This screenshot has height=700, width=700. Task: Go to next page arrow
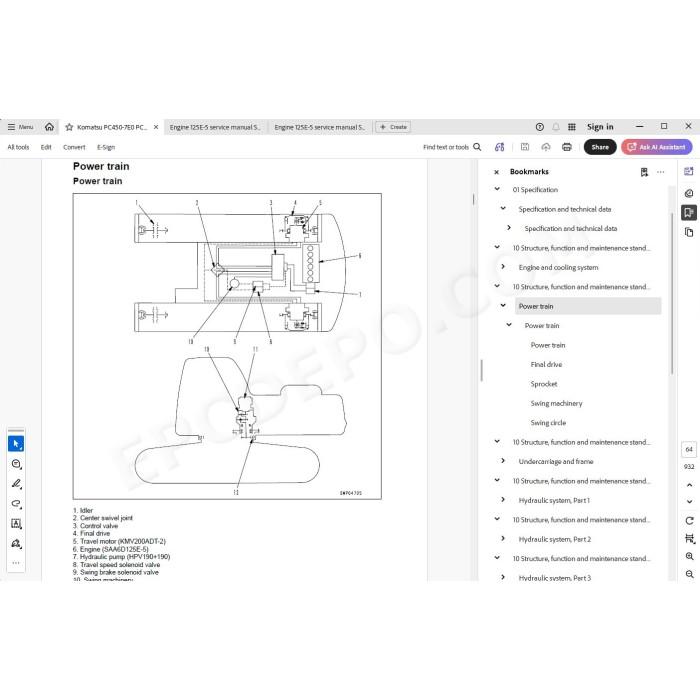(x=689, y=502)
